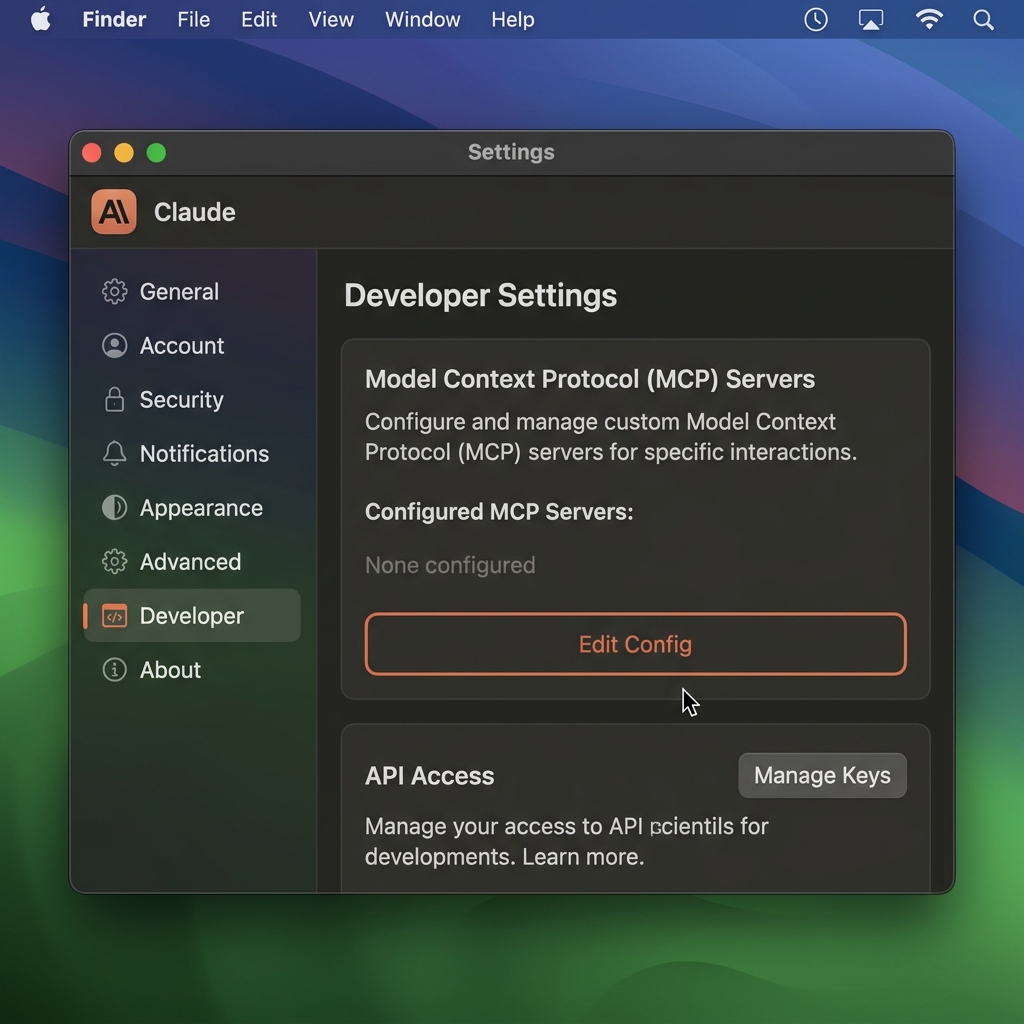Select General in the sidebar
This screenshot has height=1024, width=1024.
[192, 291]
